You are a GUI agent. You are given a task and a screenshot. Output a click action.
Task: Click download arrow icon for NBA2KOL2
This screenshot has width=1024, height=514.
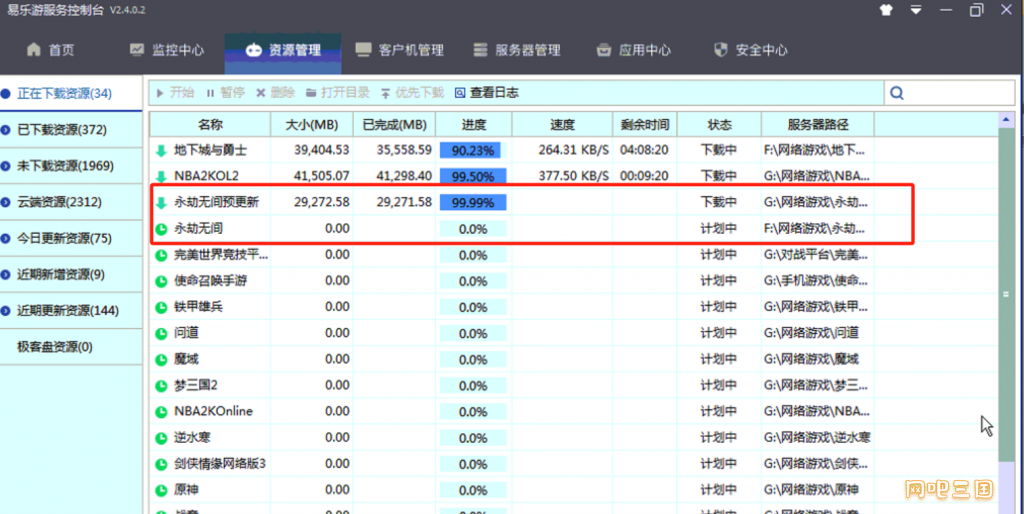coord(161,176)
